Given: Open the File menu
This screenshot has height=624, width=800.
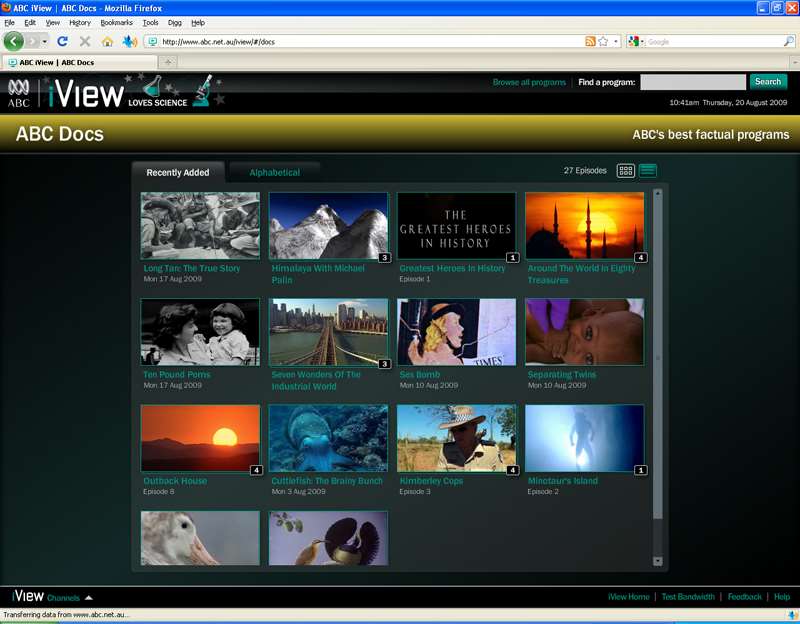Looking at the screenshot, I should click(10, 22).
